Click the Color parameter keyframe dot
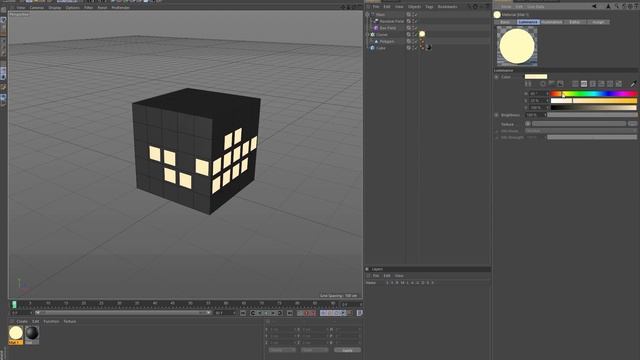 point(497,77)
